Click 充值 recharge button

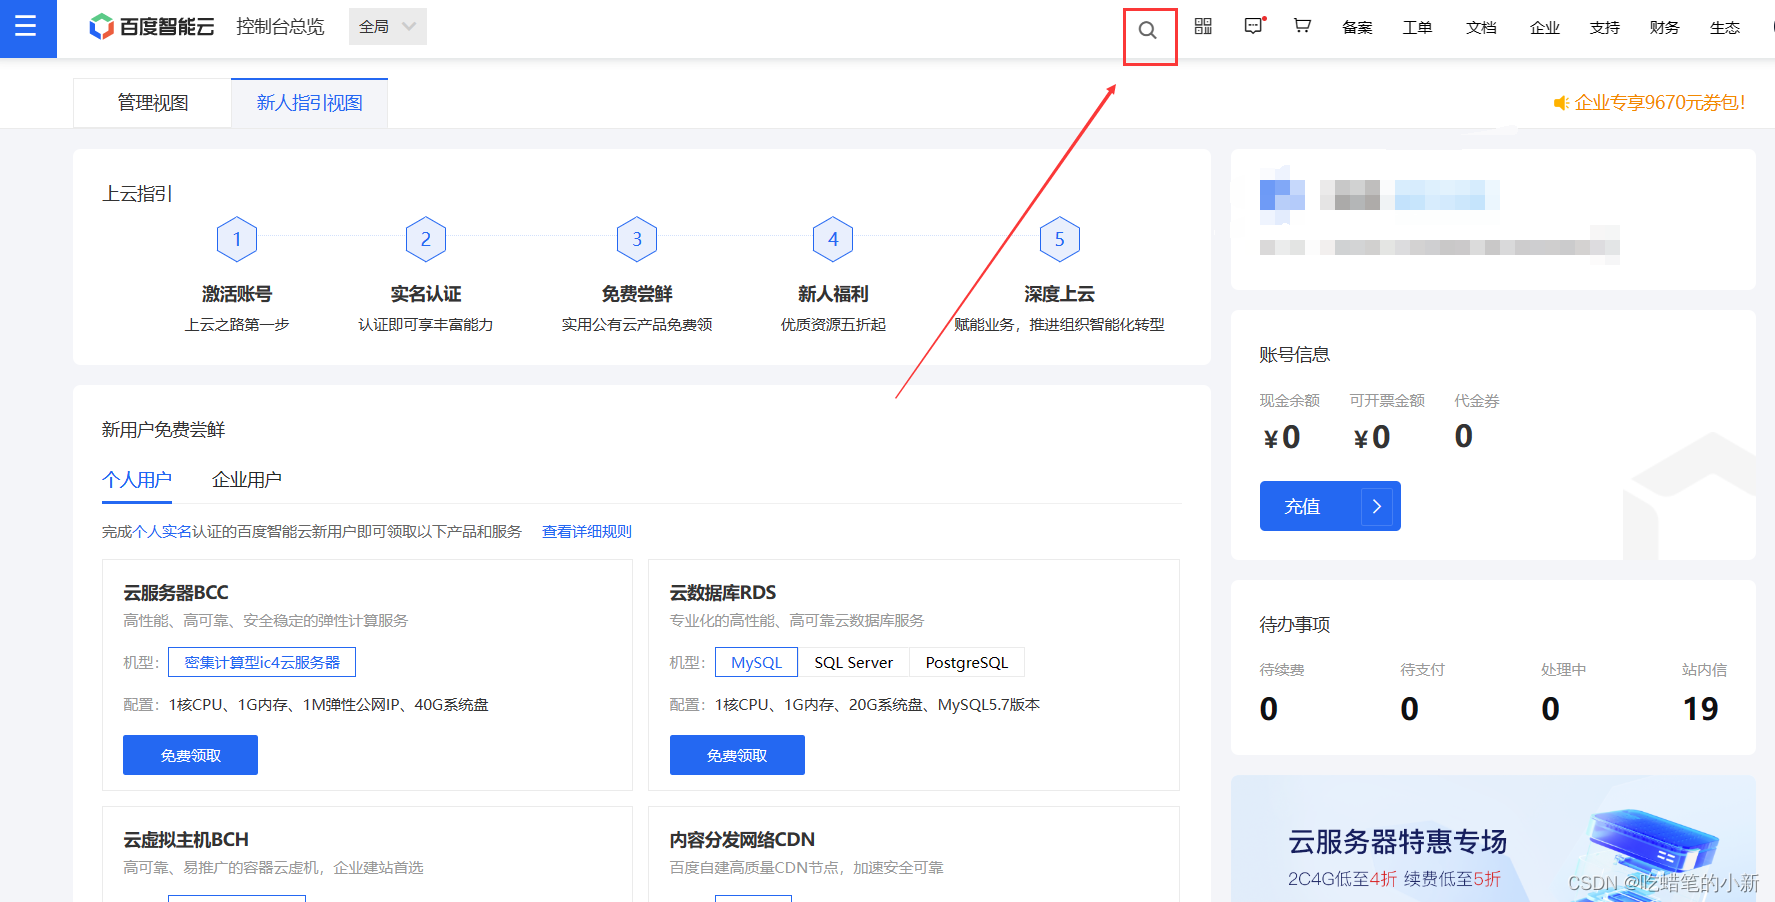[x=1330, y=506]
